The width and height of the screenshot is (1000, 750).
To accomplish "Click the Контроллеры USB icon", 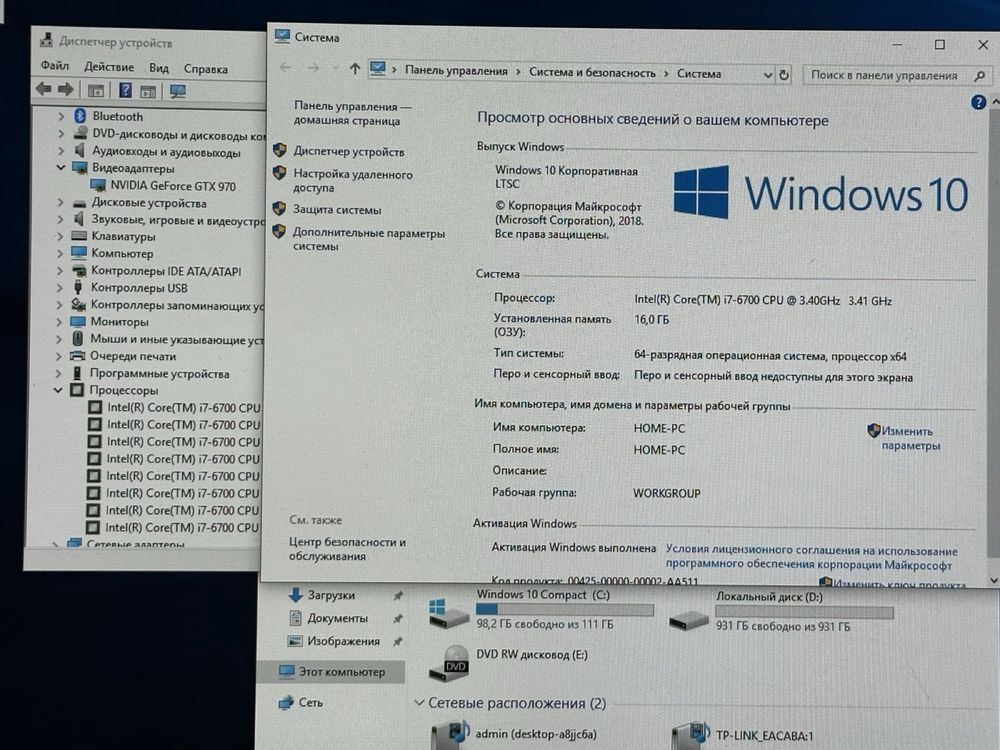I will tap(78, 287).
